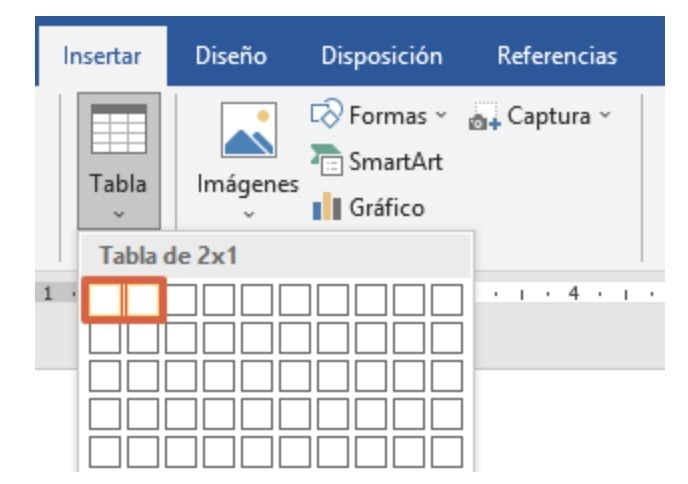Choose the third cell in first grid row
688x484 pixels.
pos(181,300)
